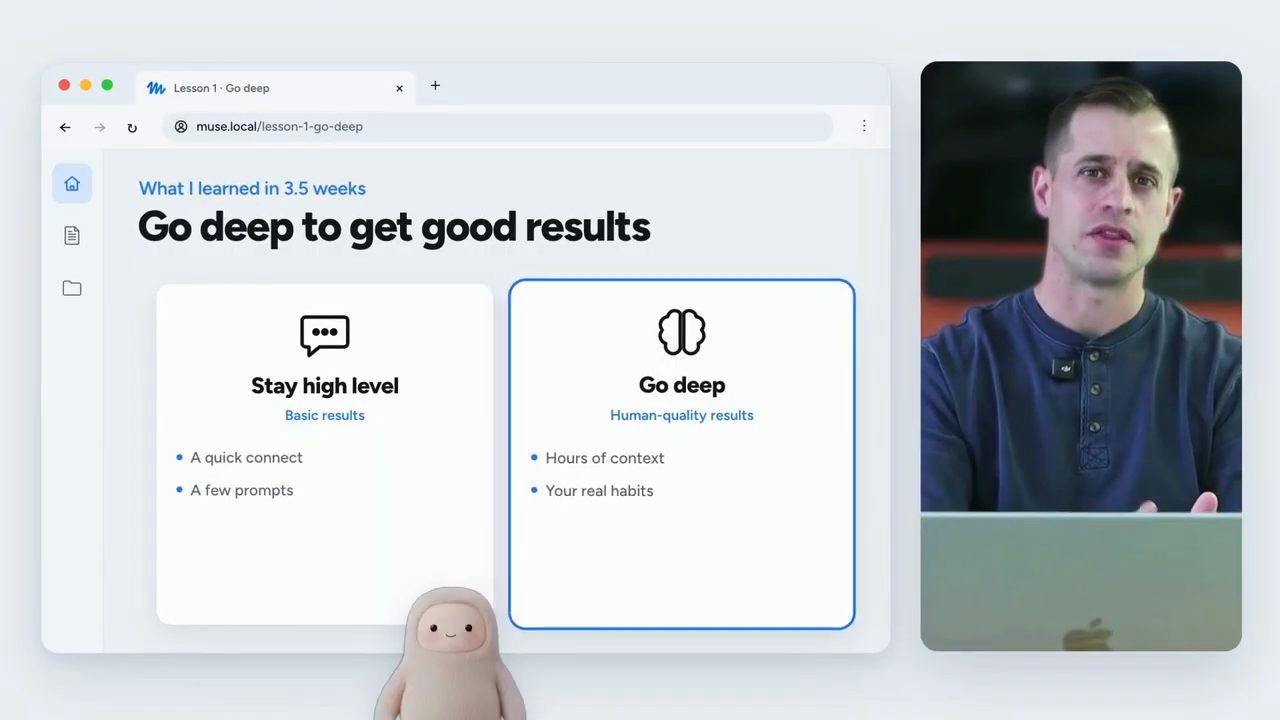Screen dimensions: 1280x720
Task: Go back with the browser arrow
Action: 65,127
